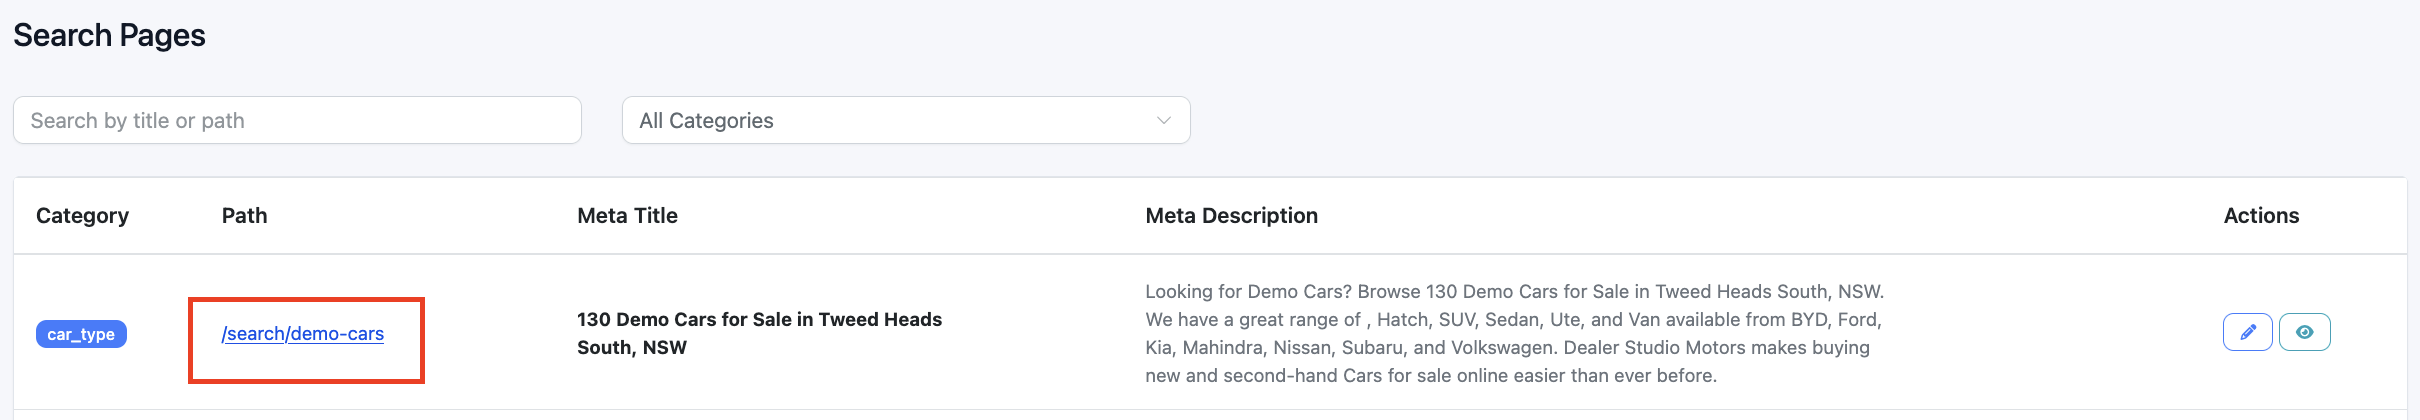2420x420 pixels.
Task: Click the car_type category badge
Action: tap(81, 334)
